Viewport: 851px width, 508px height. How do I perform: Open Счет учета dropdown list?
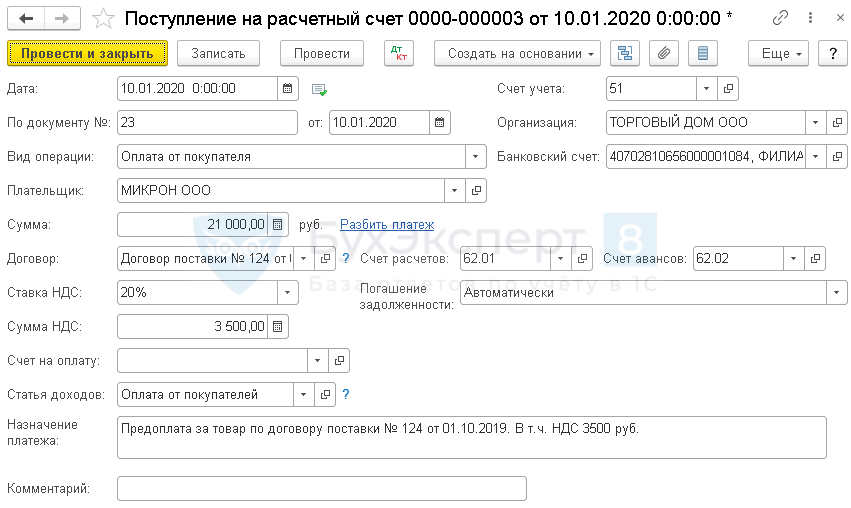[707, 89]
